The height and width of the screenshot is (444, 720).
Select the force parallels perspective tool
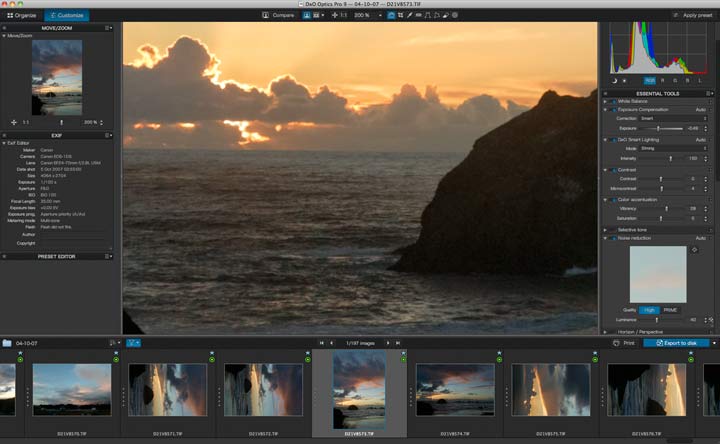click(x=428, y=15)
